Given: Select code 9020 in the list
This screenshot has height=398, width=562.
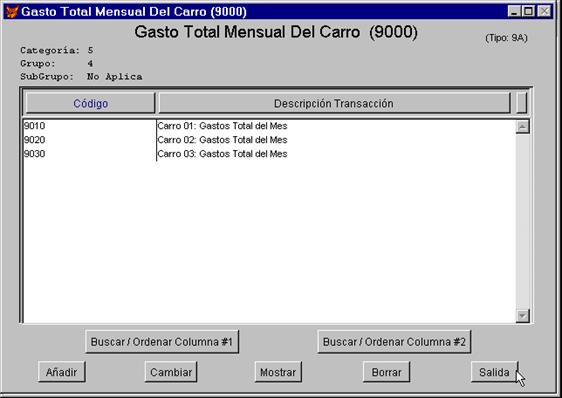Looking at the screenshot, I should [x=35, y=140].
